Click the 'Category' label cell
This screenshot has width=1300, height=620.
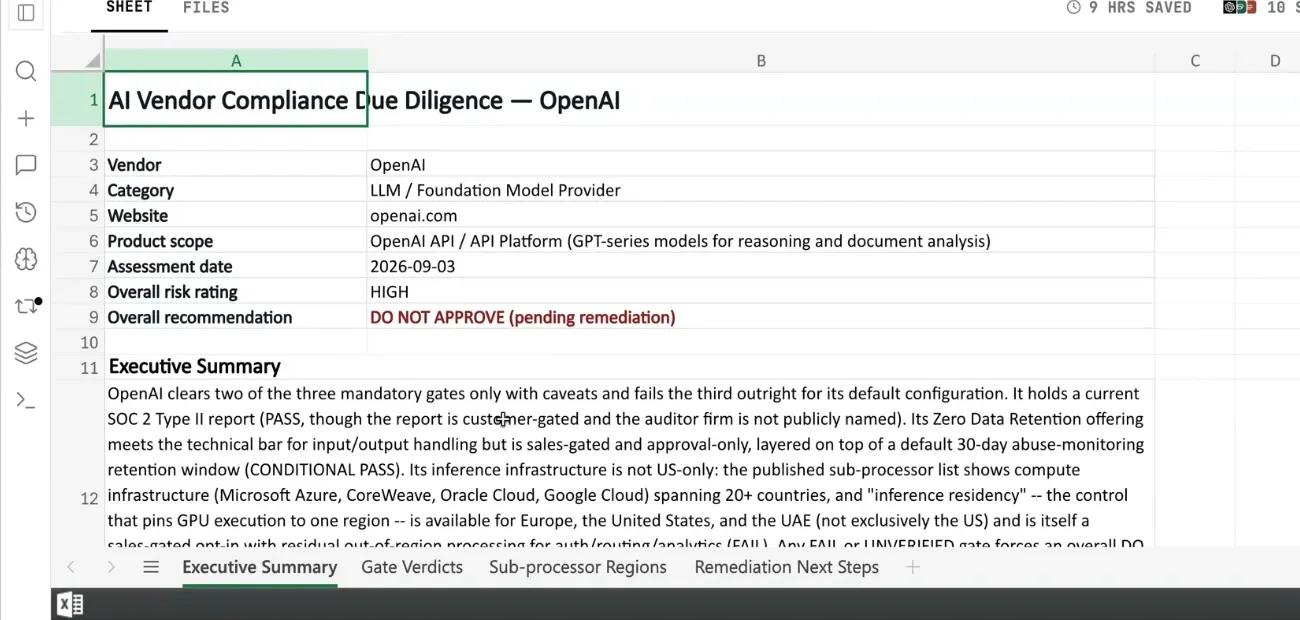[236, 190]
